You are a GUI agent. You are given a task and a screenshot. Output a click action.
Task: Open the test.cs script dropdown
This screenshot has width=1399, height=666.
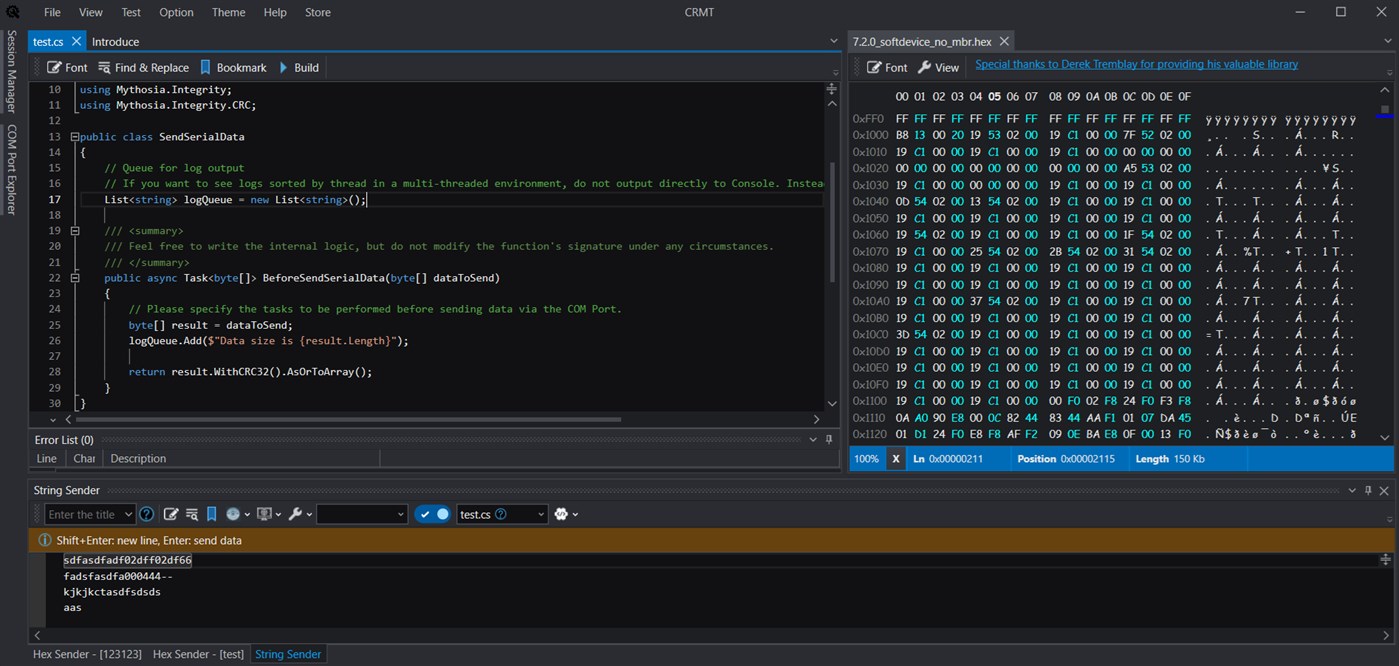pyautogui.click(x=541, y=514)
